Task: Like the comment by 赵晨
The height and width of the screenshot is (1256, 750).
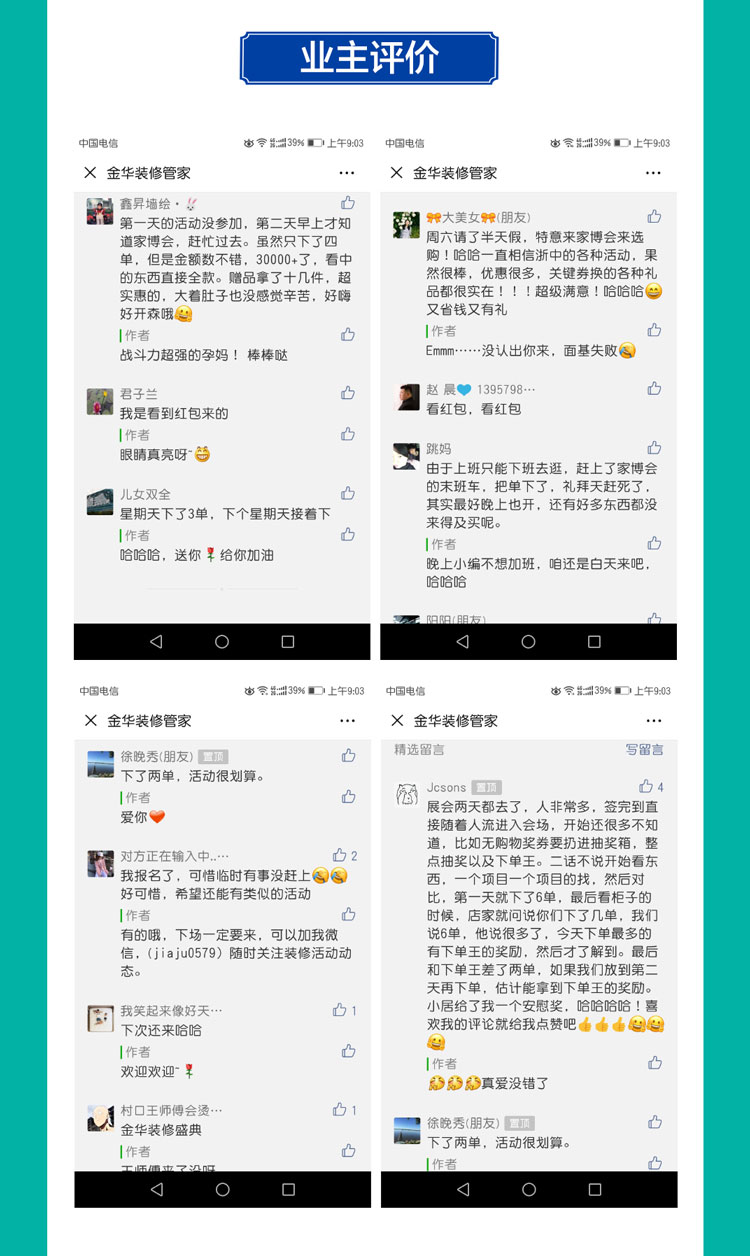Action: point(654,388)
